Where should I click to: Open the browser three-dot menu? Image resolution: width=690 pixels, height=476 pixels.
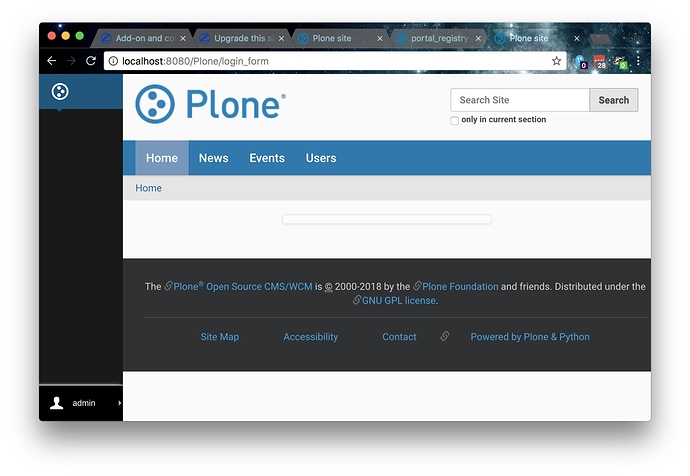pyautogui.click(x=638, y=61)
